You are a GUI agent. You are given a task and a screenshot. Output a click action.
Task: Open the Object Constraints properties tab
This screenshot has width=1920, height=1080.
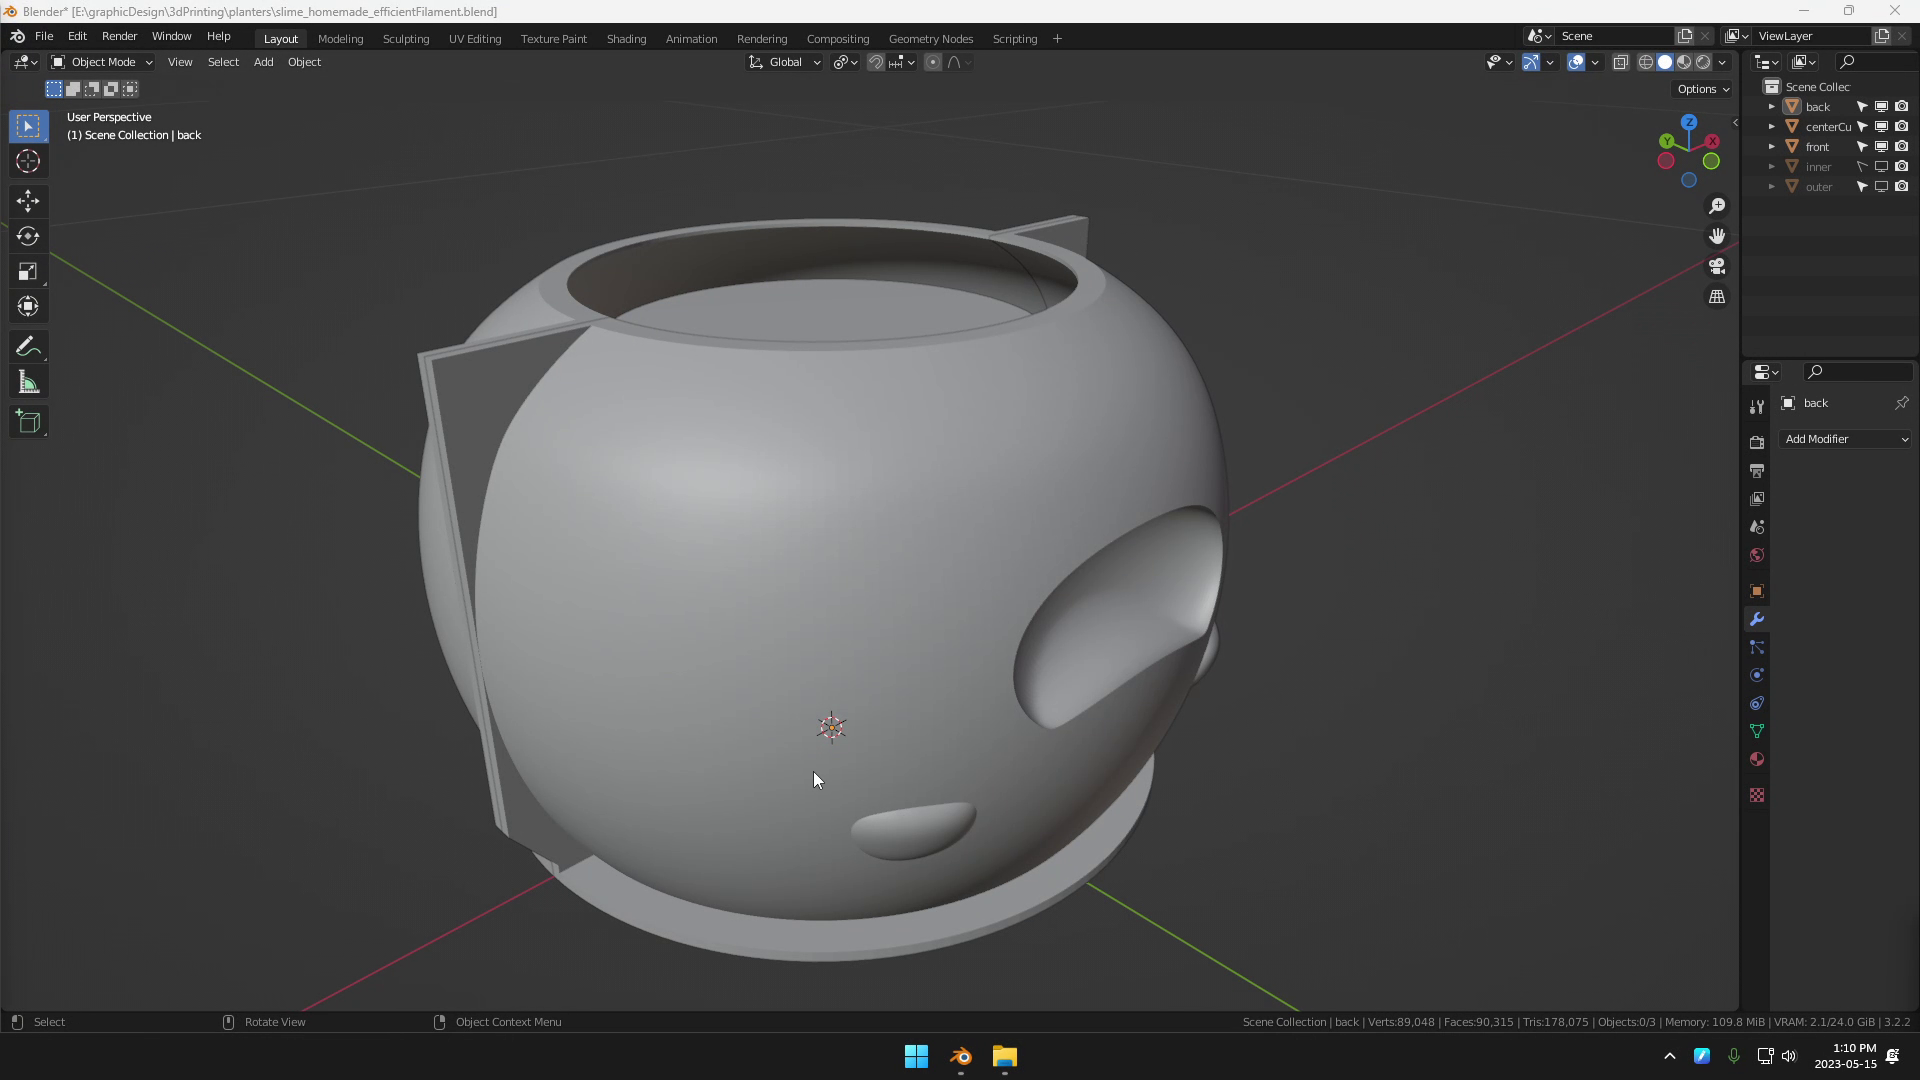pyautogui.click(x=1757, y=703)
